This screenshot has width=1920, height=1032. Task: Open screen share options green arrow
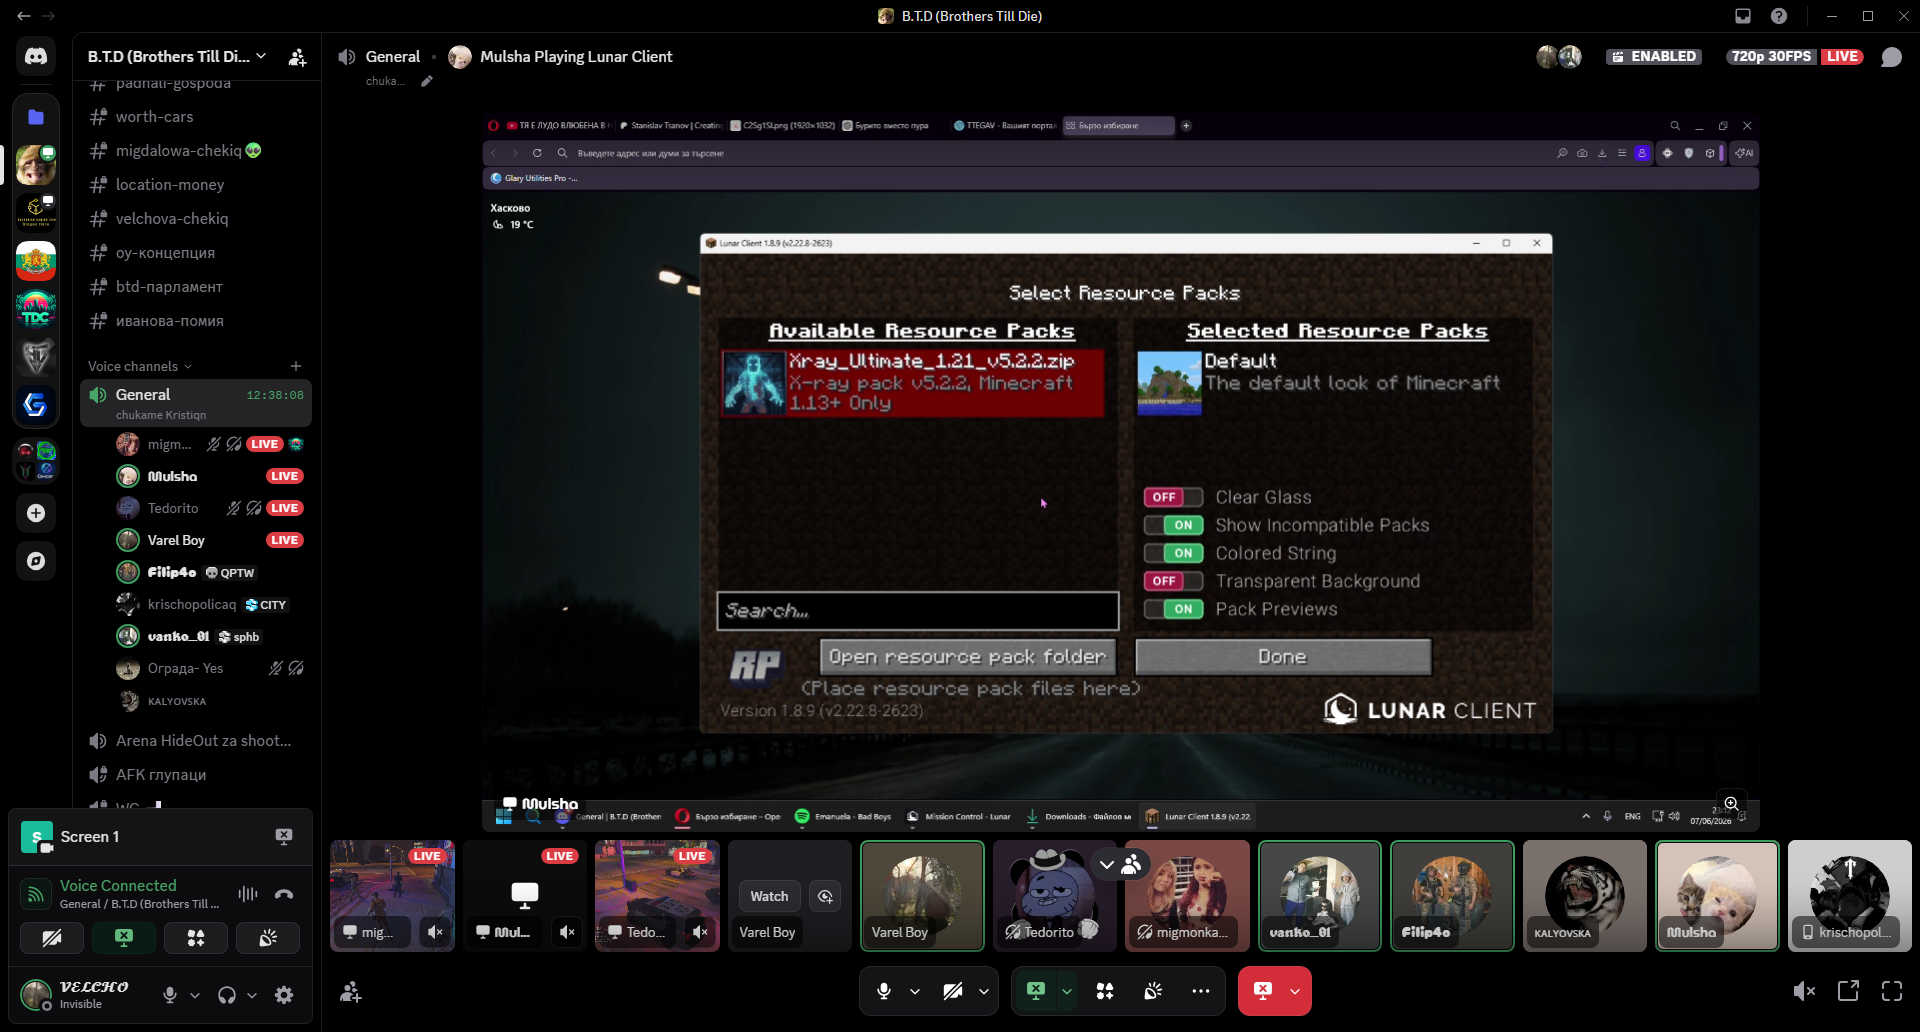coord(1067,991)
